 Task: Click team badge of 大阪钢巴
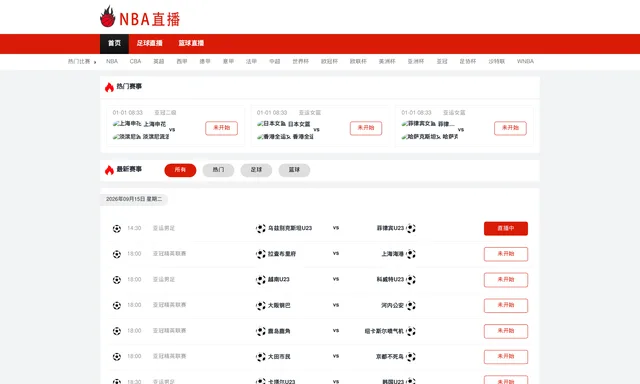click(x=261, y=306)
